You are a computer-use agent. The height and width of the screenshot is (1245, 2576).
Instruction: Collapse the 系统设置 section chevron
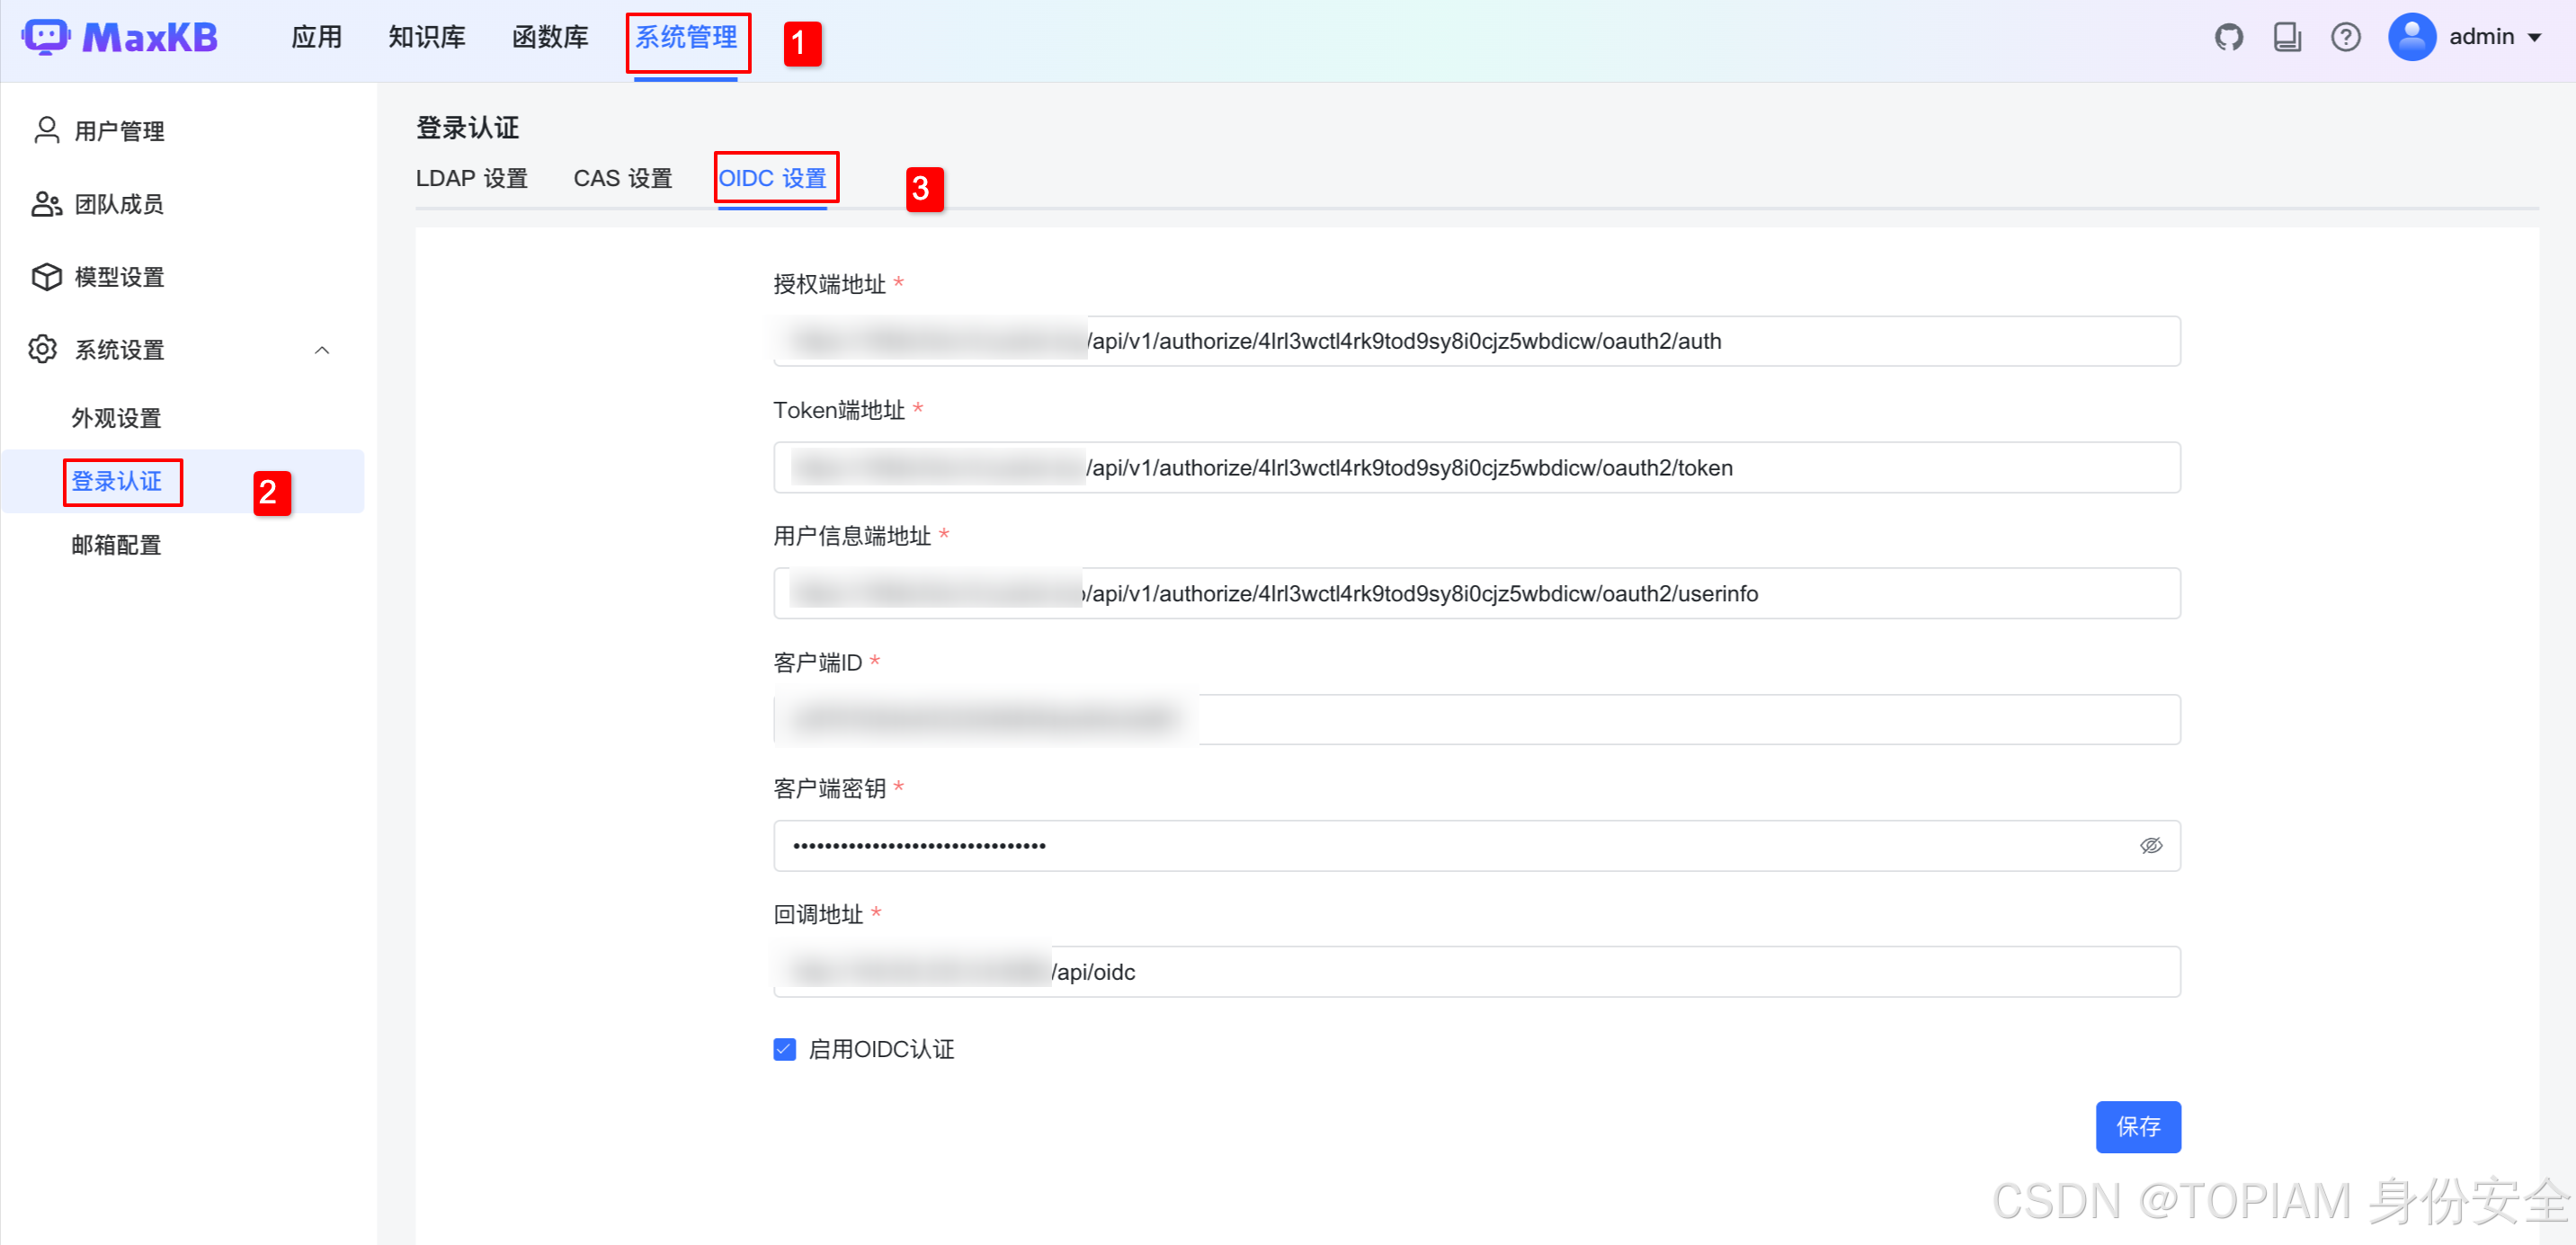coord(322,350)
